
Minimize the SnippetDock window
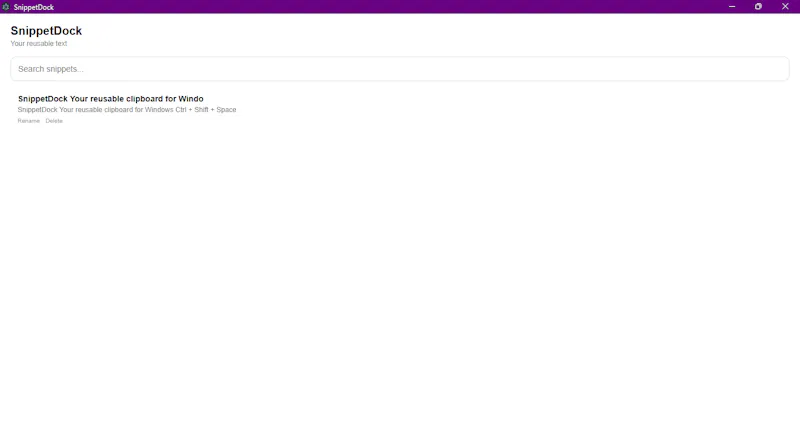coord(732,7)
